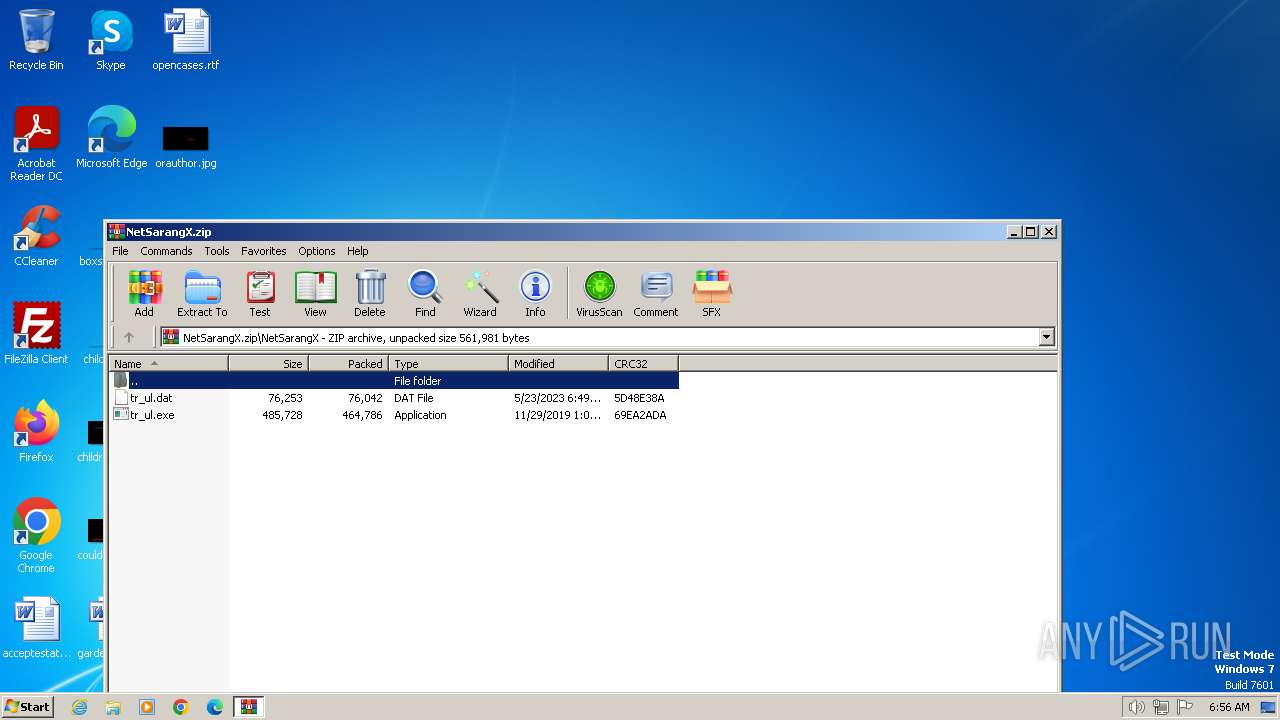The image size is (1280, 720).
Task: Open the Recycle Bin desktop icon
Action: (36, 40)
